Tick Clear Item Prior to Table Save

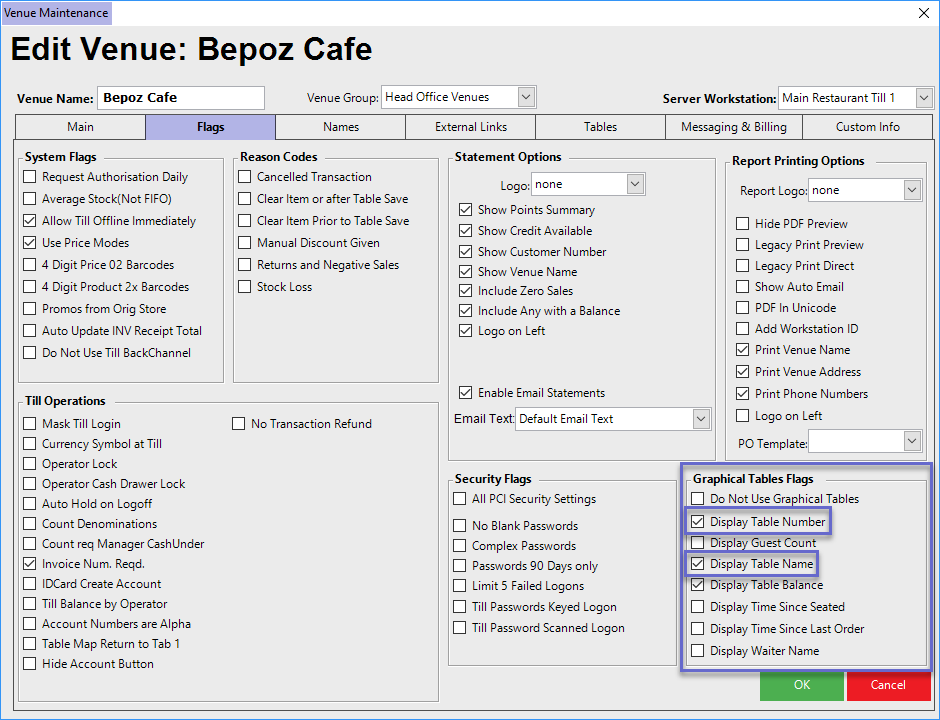(x=245, y=221)
